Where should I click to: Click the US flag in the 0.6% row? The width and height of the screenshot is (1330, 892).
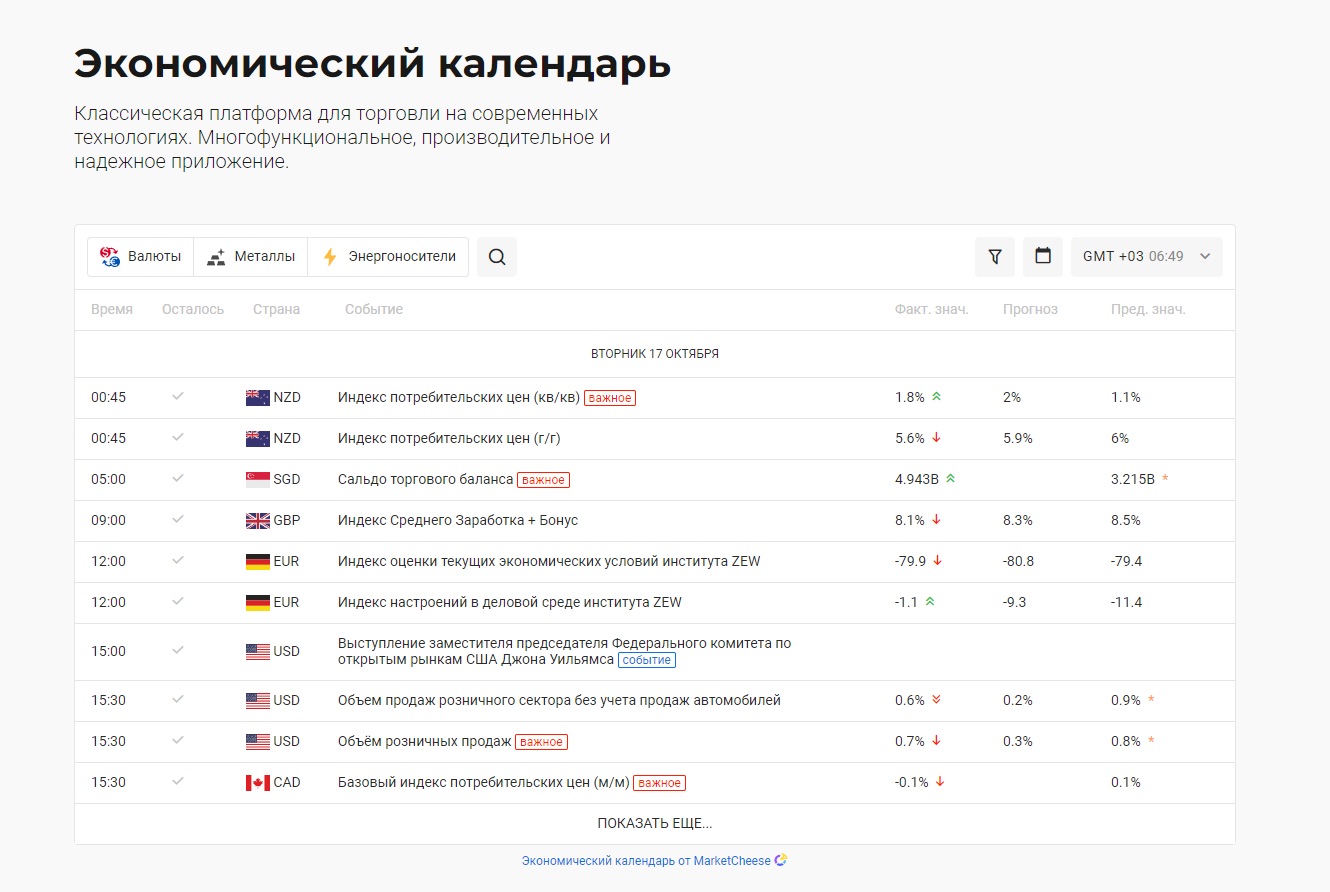click(x=257, y=701)
